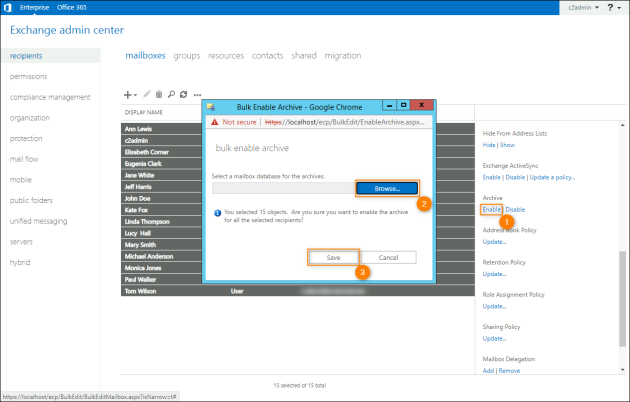
Task: Click Cancel in bulk enable archive dialog
Action: pos(389,257)
